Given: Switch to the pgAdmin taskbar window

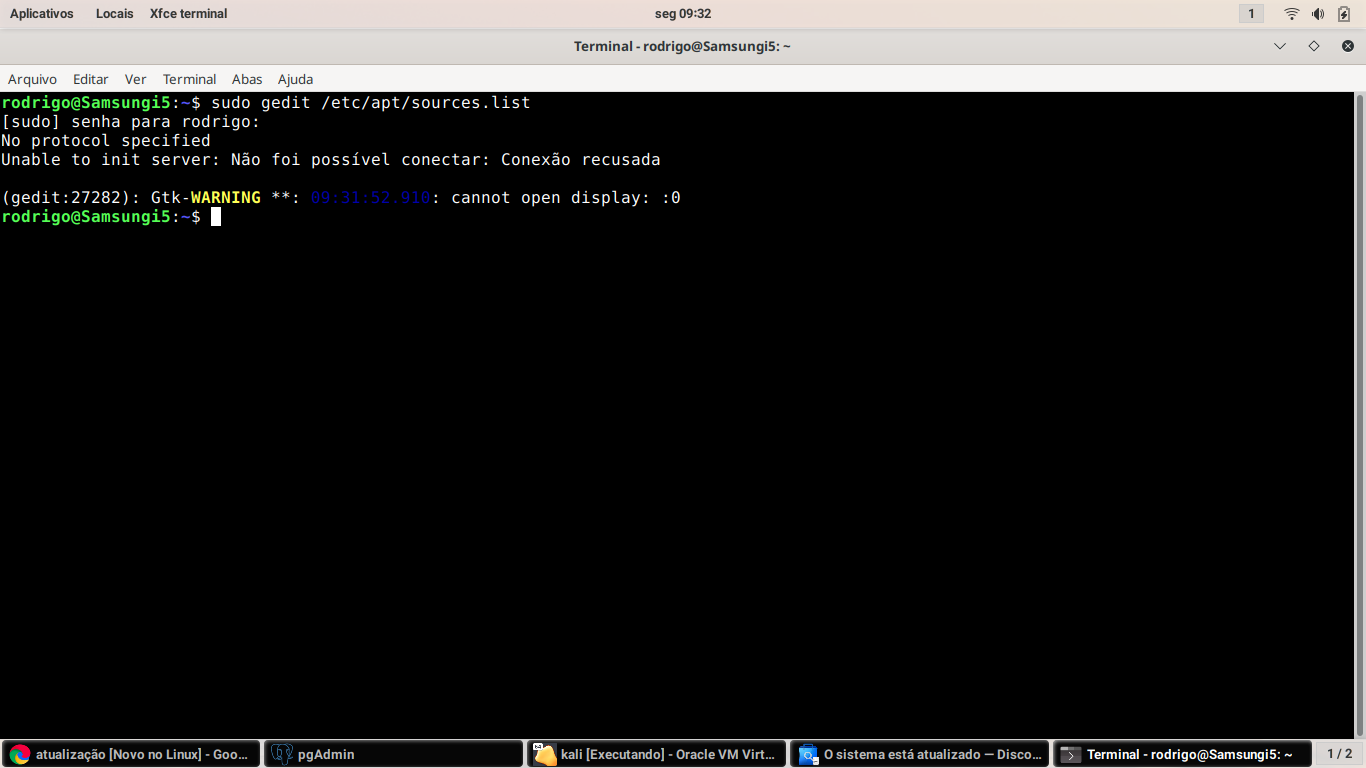Looking at the screenshot, I should coord(393,754).
